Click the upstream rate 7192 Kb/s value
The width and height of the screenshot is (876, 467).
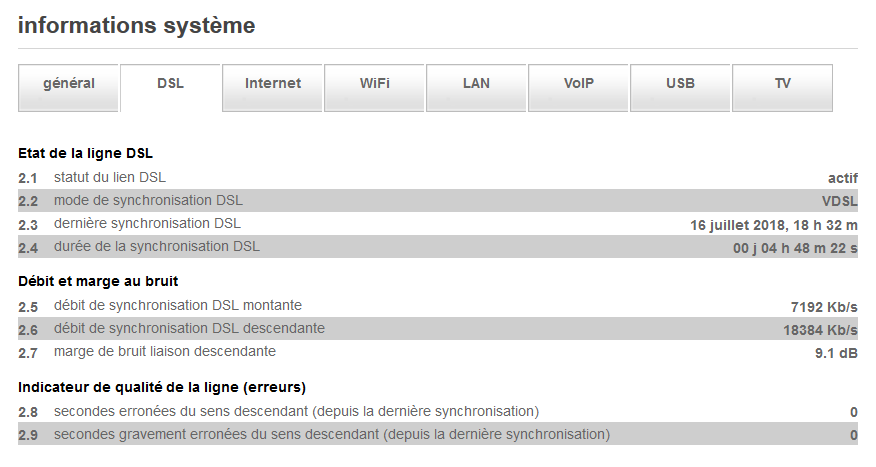click(x=824, y=306)
